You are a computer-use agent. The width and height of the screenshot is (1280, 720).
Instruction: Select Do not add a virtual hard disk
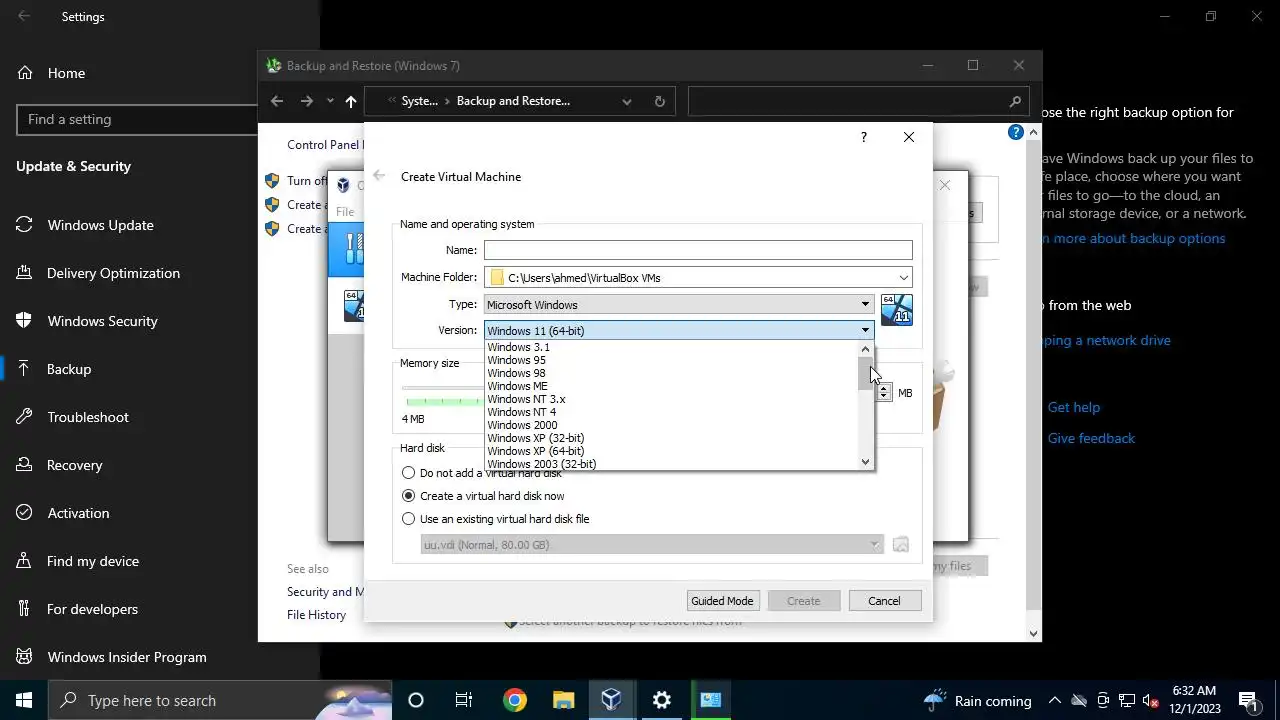481,473
